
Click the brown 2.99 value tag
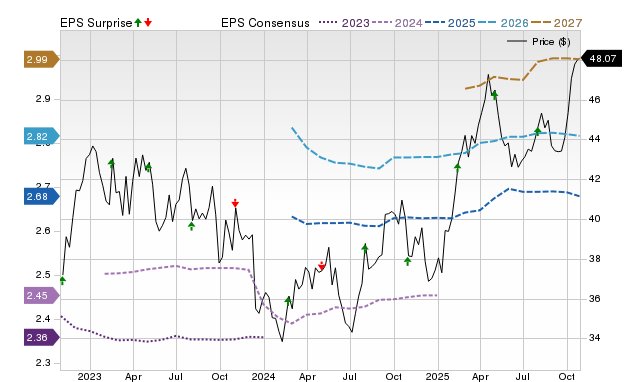coord(41,60)
